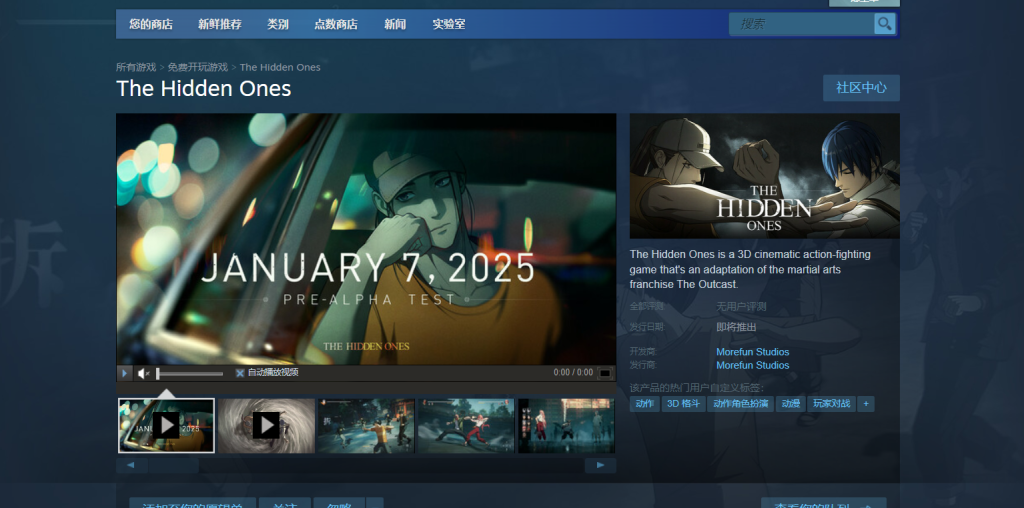Select the fifth screenshot thumbnail

tap(566, 426)
